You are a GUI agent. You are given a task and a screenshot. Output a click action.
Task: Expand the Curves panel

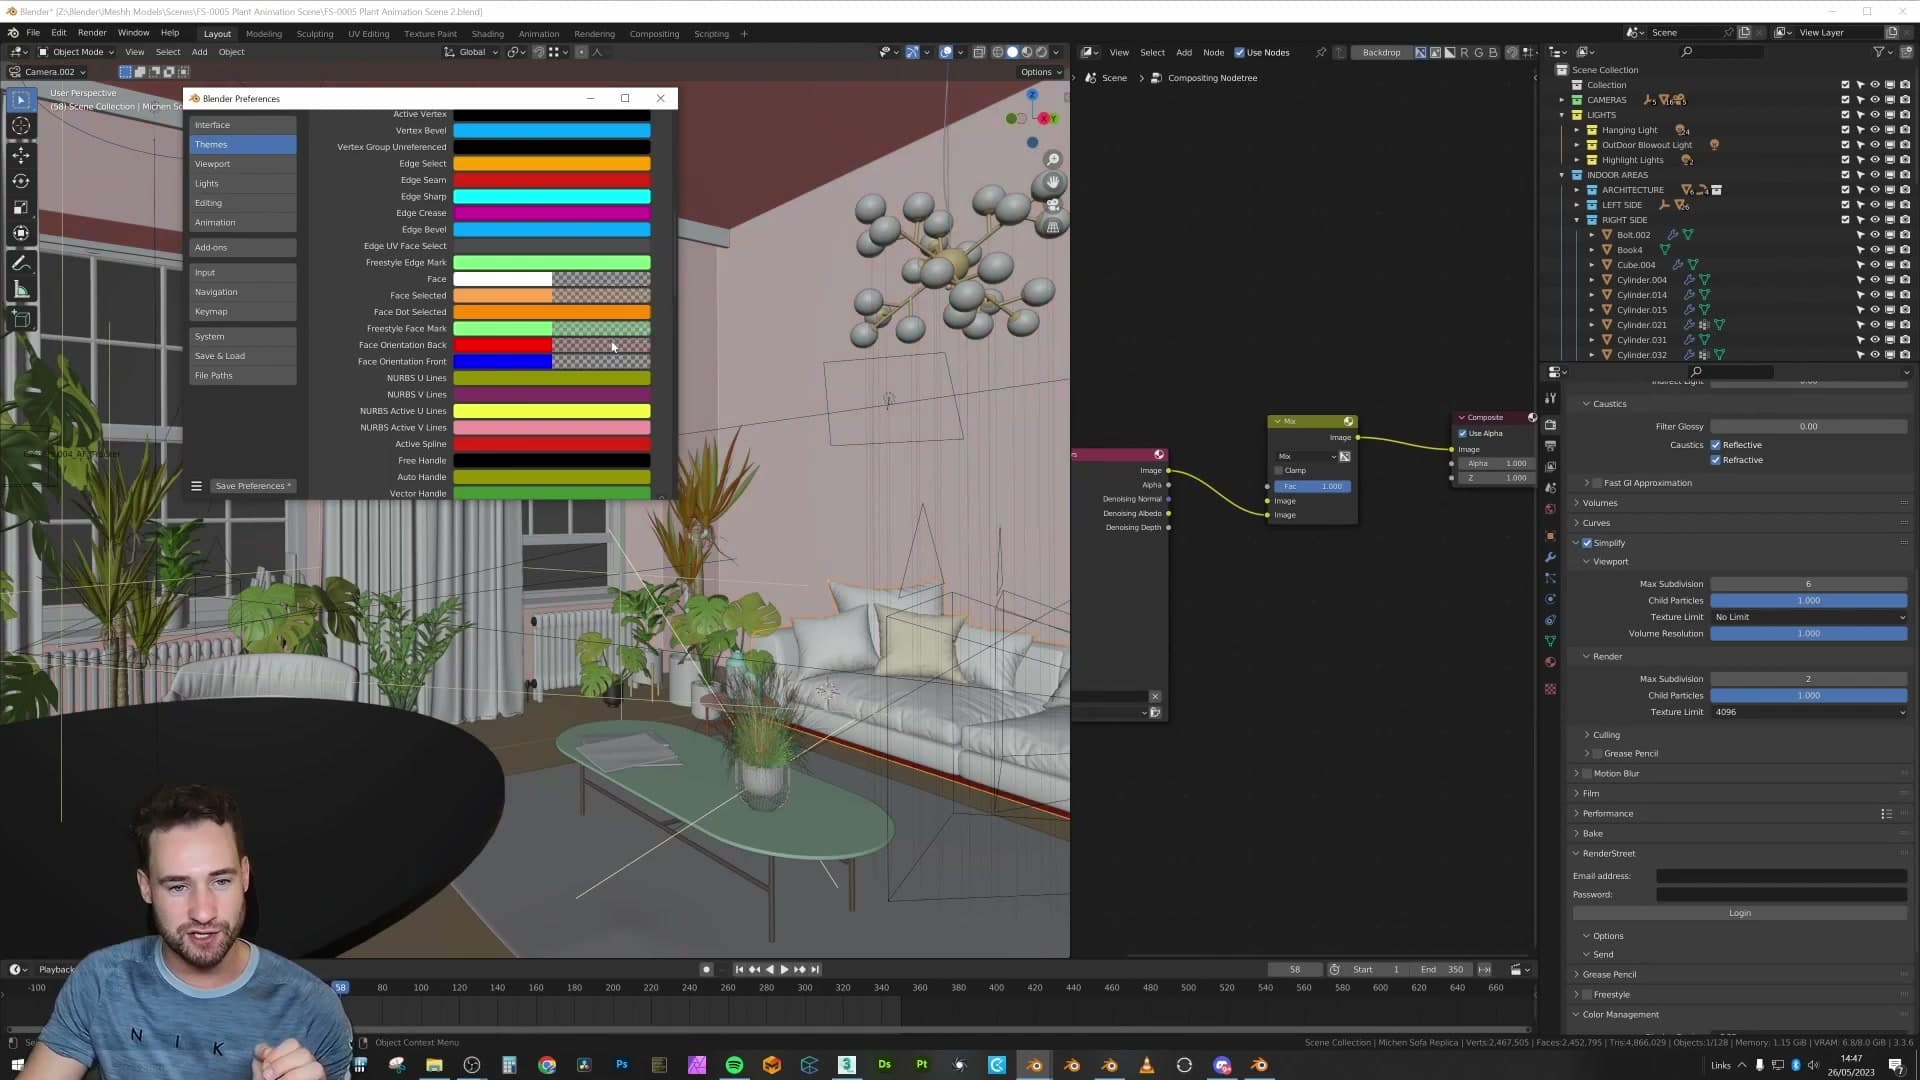(1596, 523)
